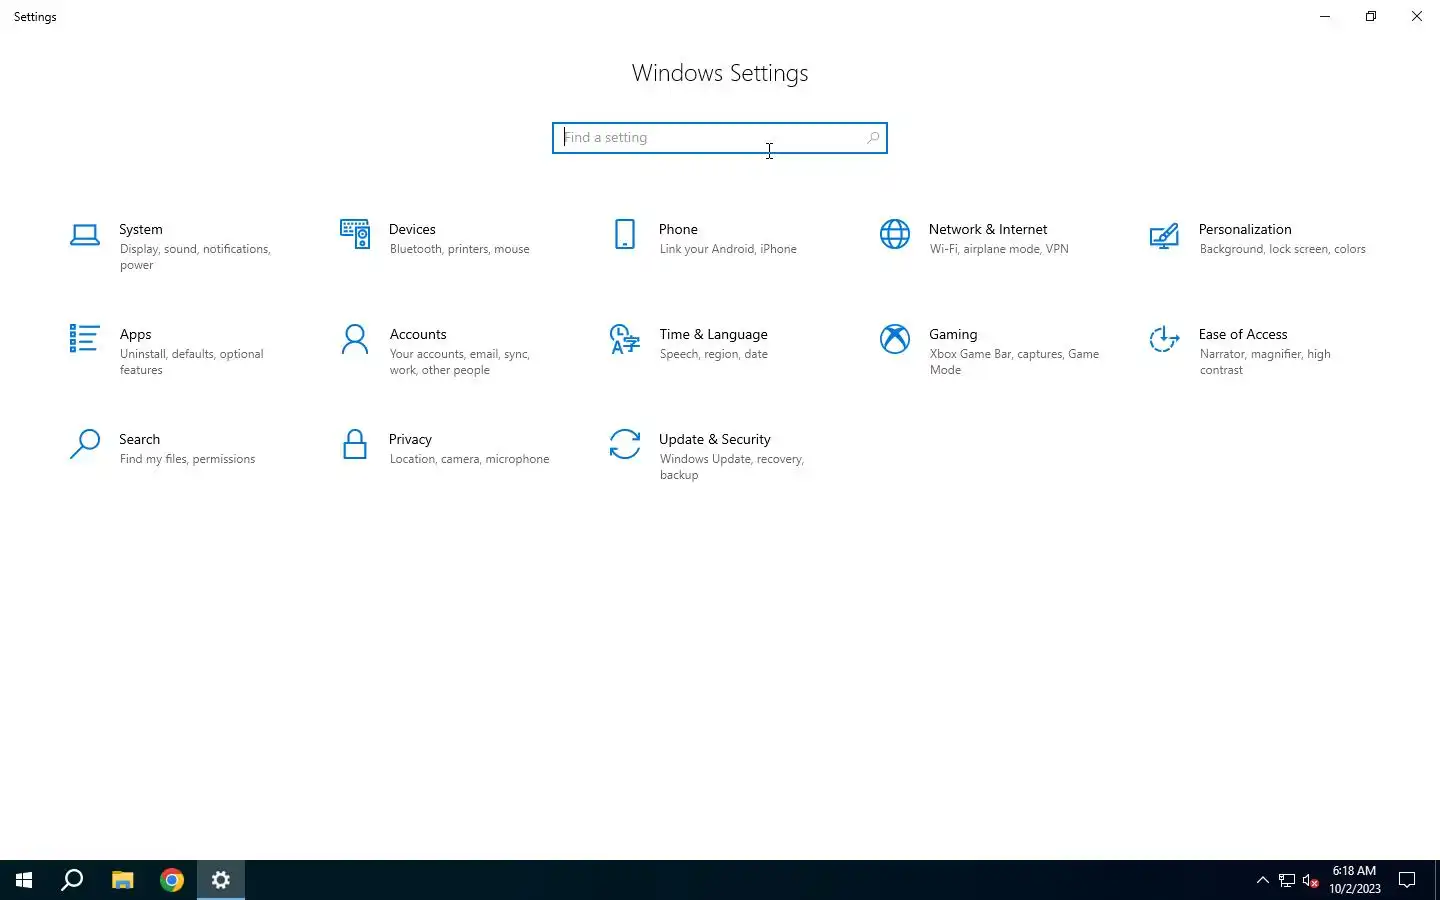The width and height of the screenshot is (1440, 900).
Task: Open the Update & Security arrows icon
Action: pos(625,444)
